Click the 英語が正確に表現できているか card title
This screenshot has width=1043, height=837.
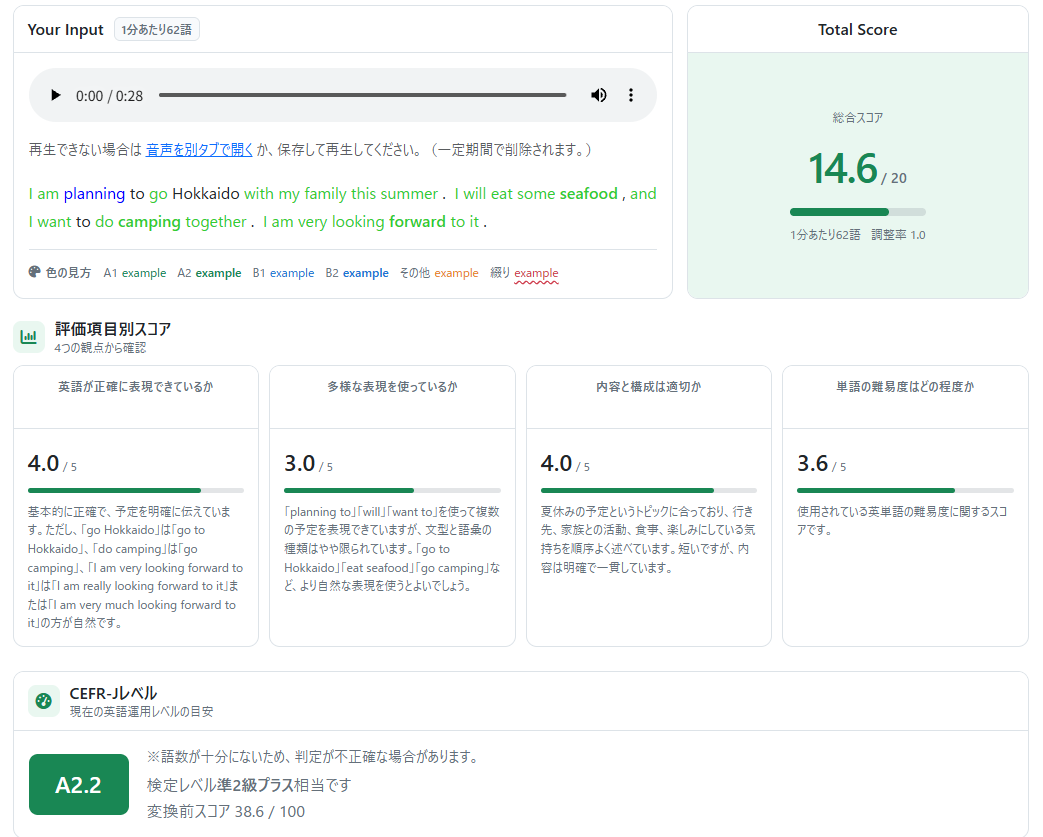tap(136, 387)
